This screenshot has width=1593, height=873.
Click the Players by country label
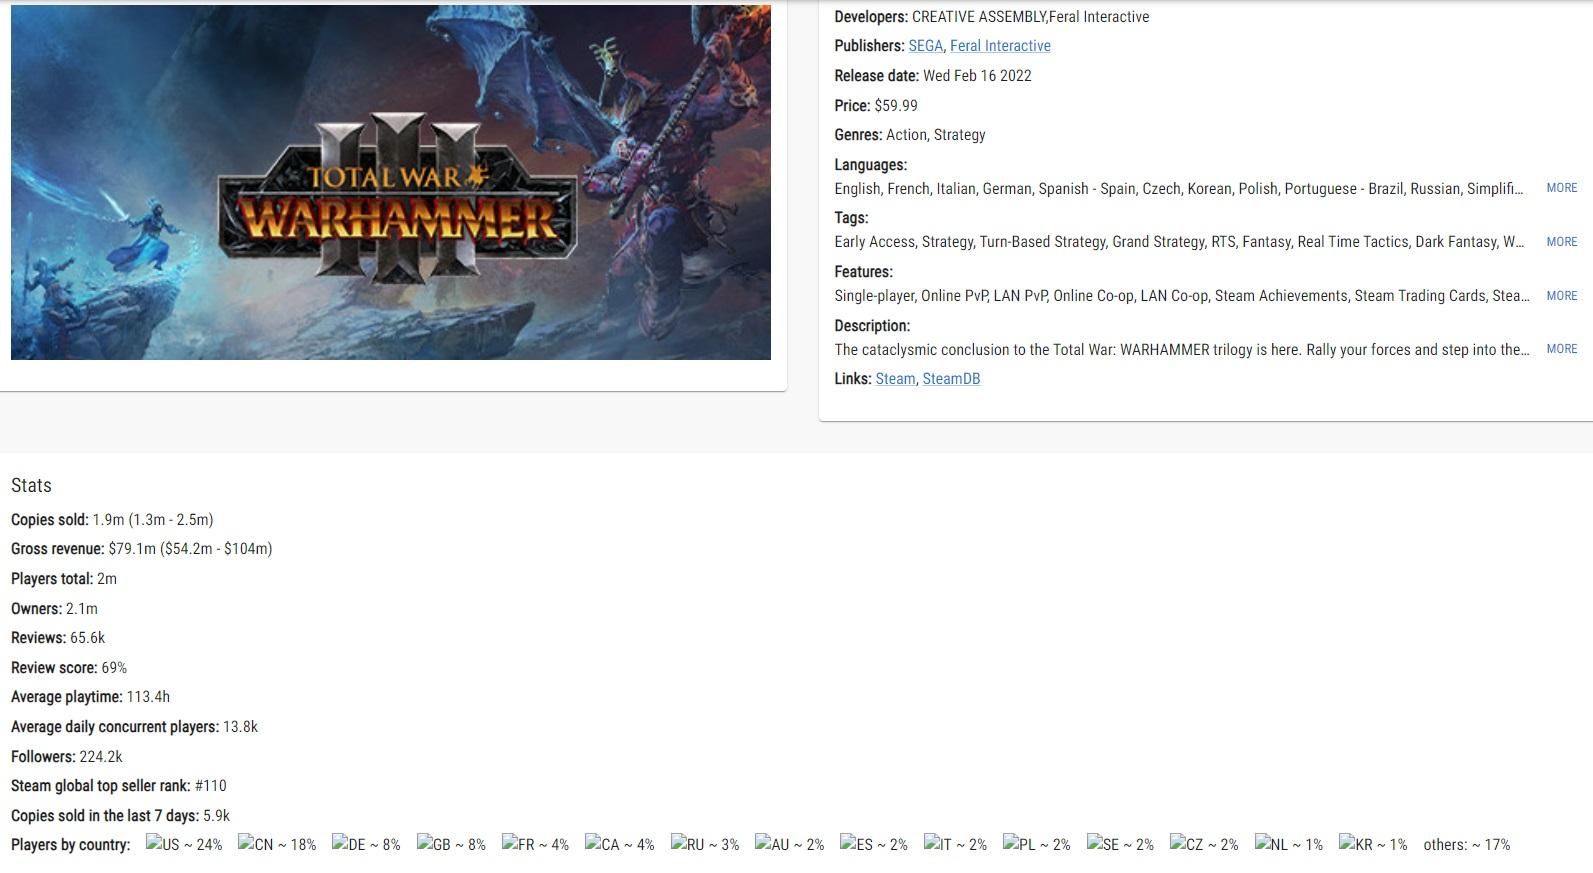click(70, 845)
